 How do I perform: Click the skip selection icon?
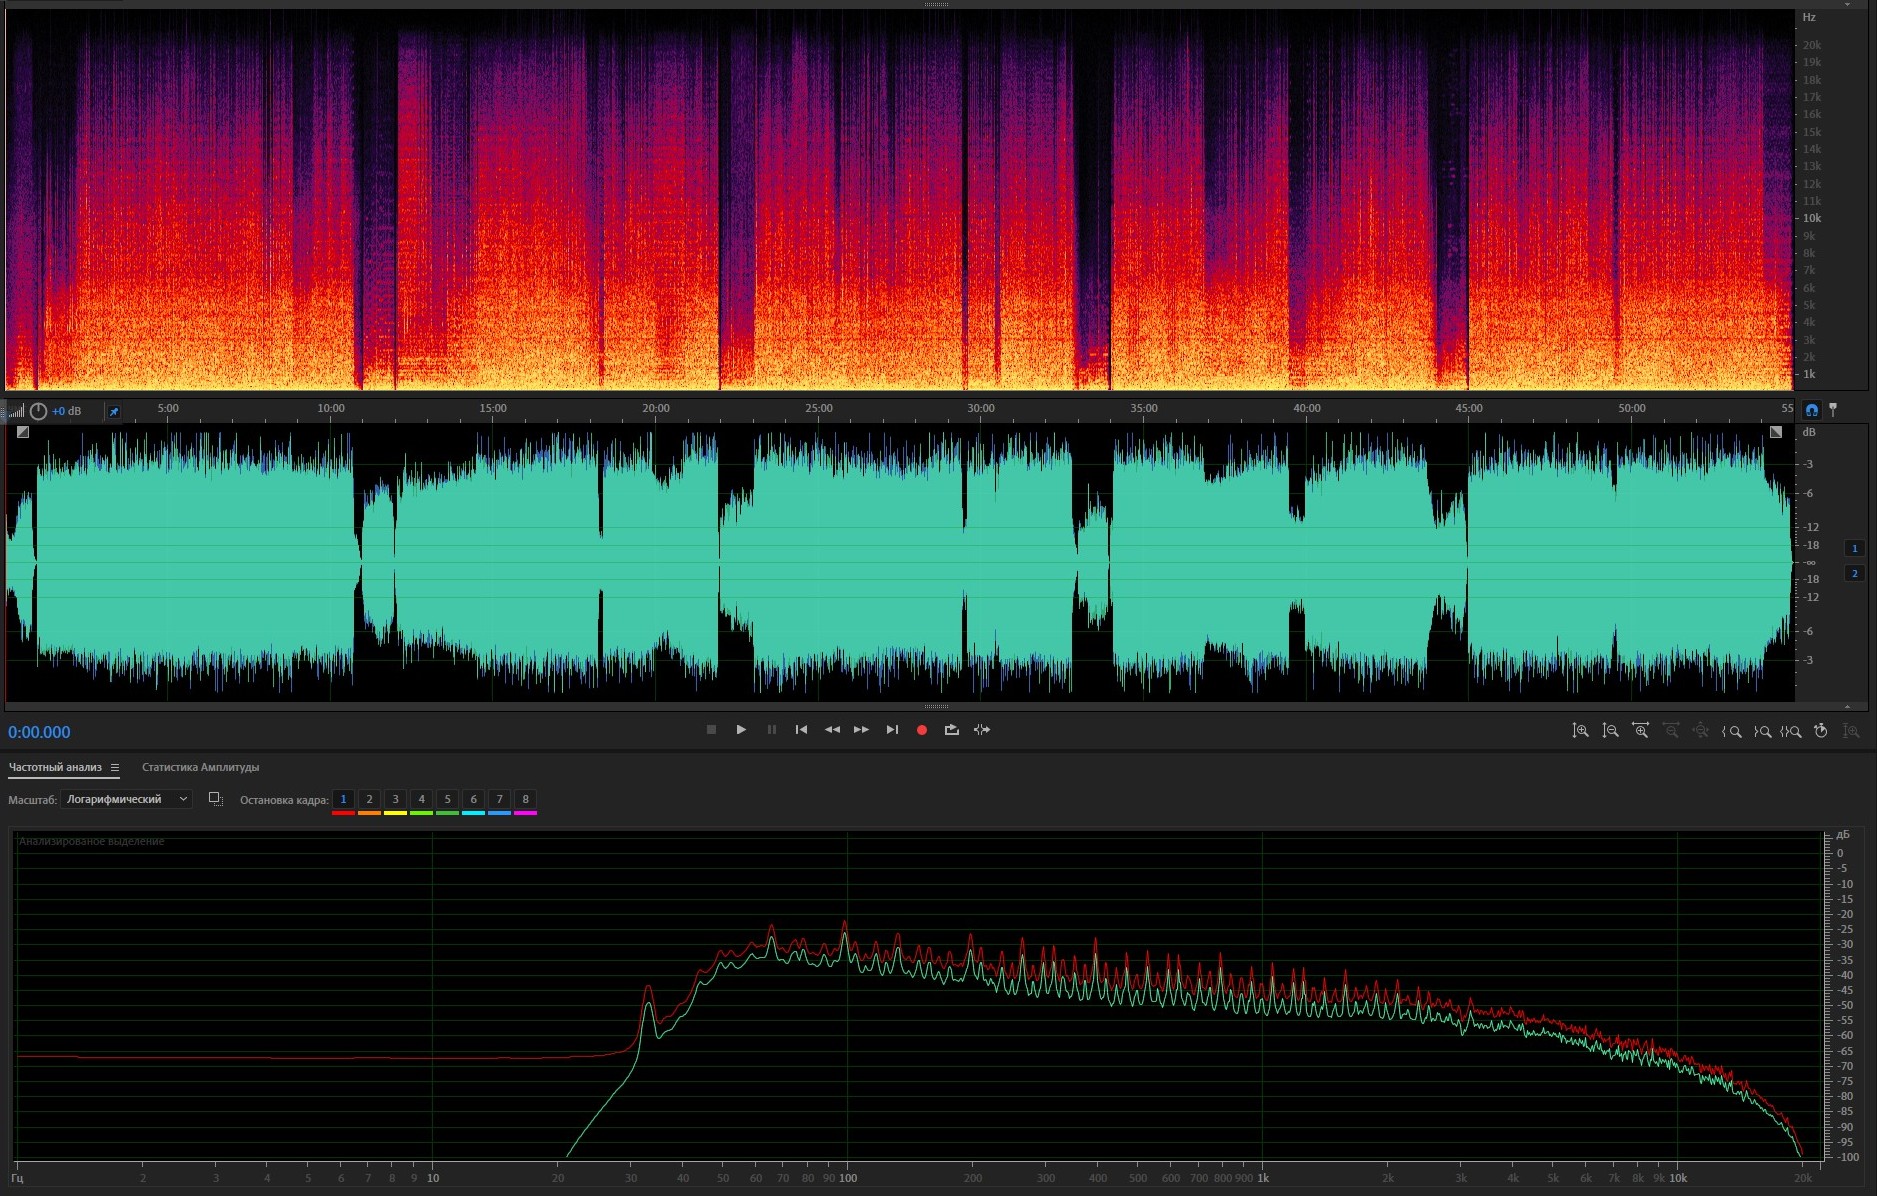(982, 730)
